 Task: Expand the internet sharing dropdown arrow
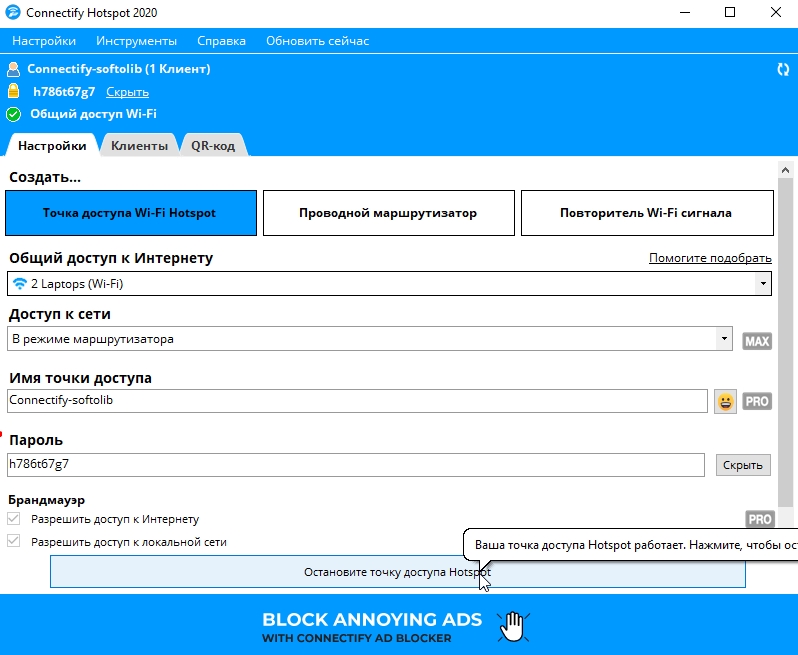[762, 283]
